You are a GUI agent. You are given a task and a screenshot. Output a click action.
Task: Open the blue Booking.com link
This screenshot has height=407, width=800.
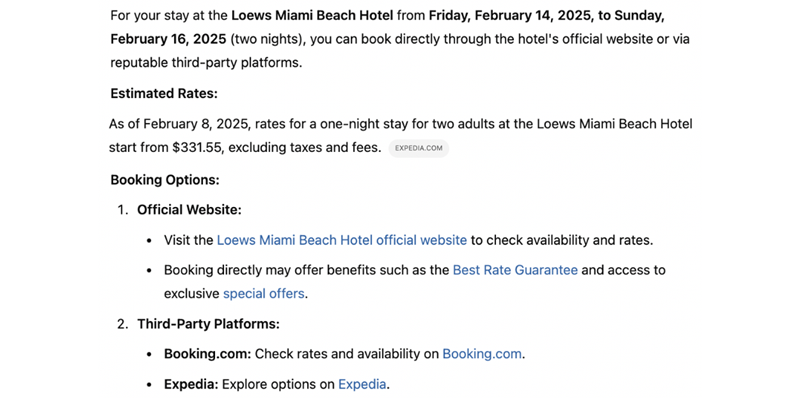tap(482, 354)
